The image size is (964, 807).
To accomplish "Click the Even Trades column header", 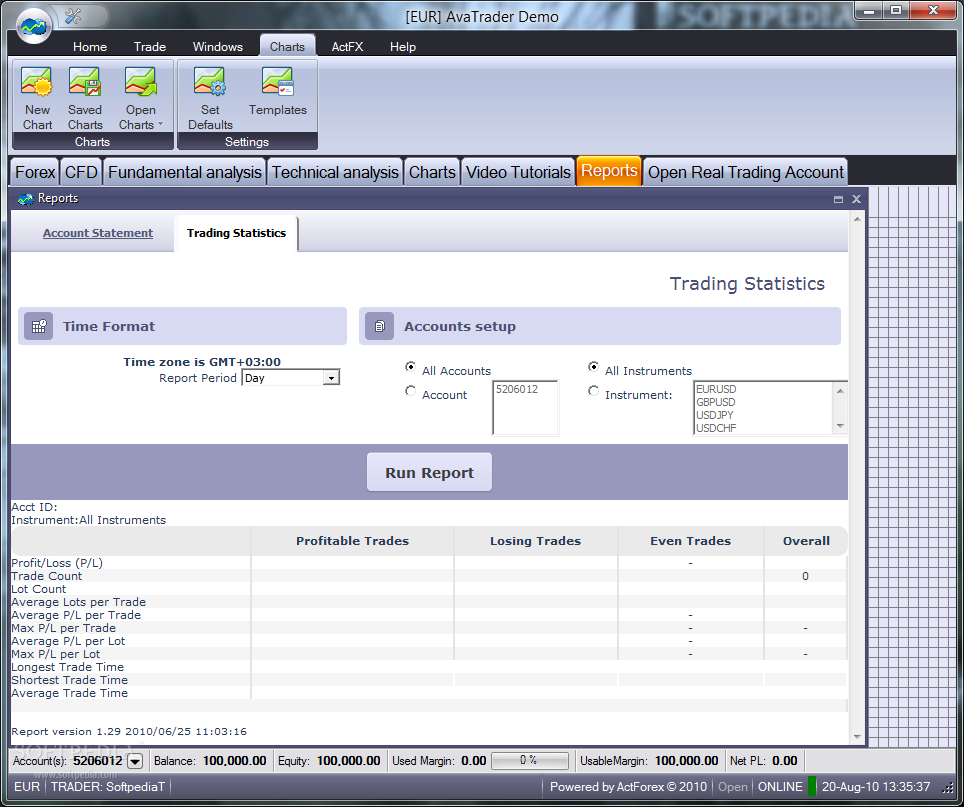I will [690, 541].
